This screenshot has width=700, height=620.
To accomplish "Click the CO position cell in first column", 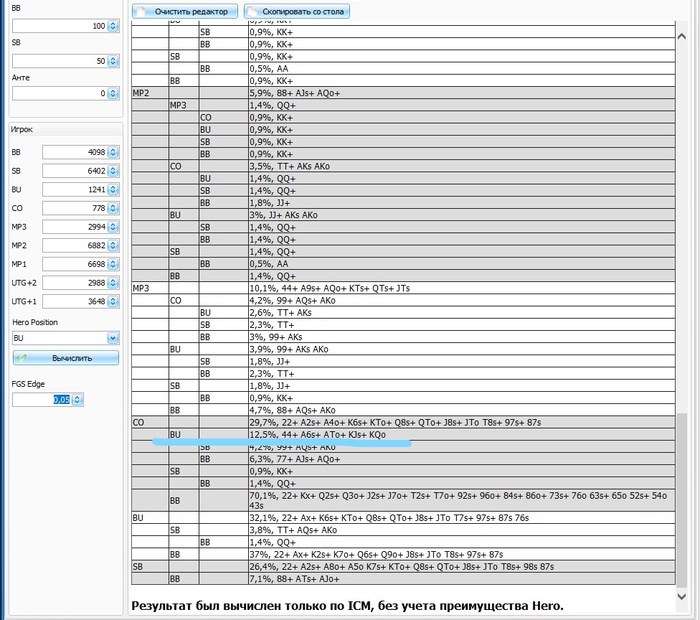I will [150, 422].
